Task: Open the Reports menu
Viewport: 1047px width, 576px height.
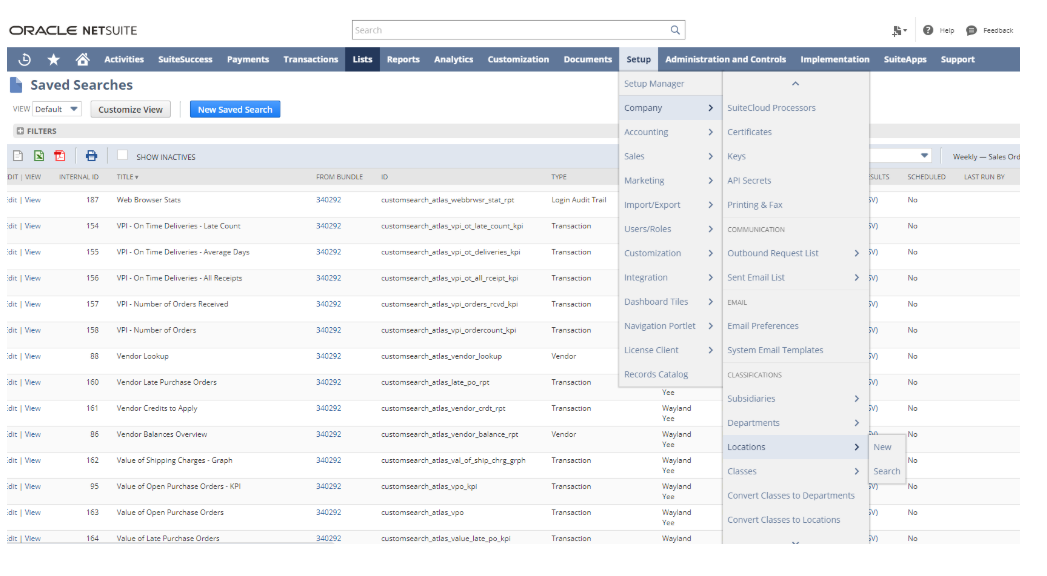Action: 403,59
